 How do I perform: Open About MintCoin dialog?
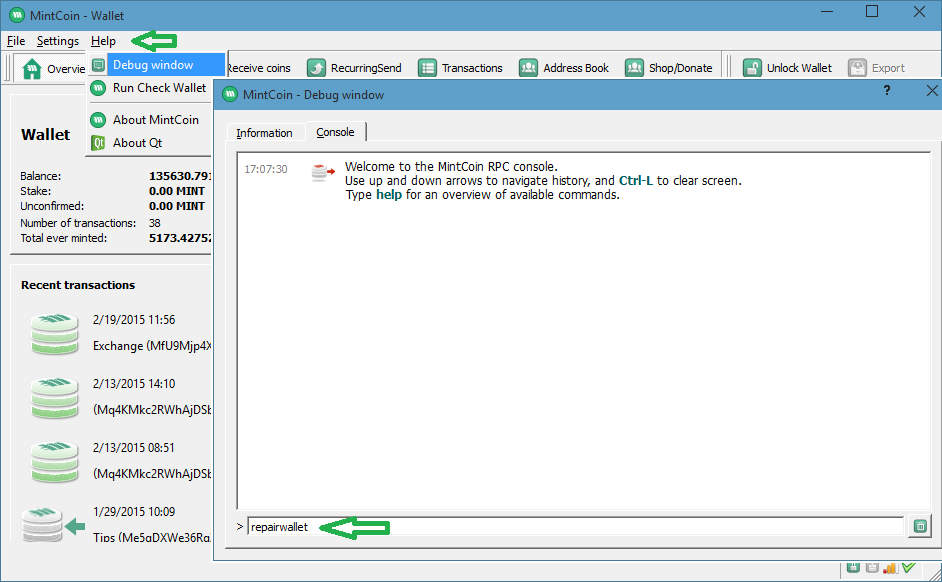pos(150,120)
